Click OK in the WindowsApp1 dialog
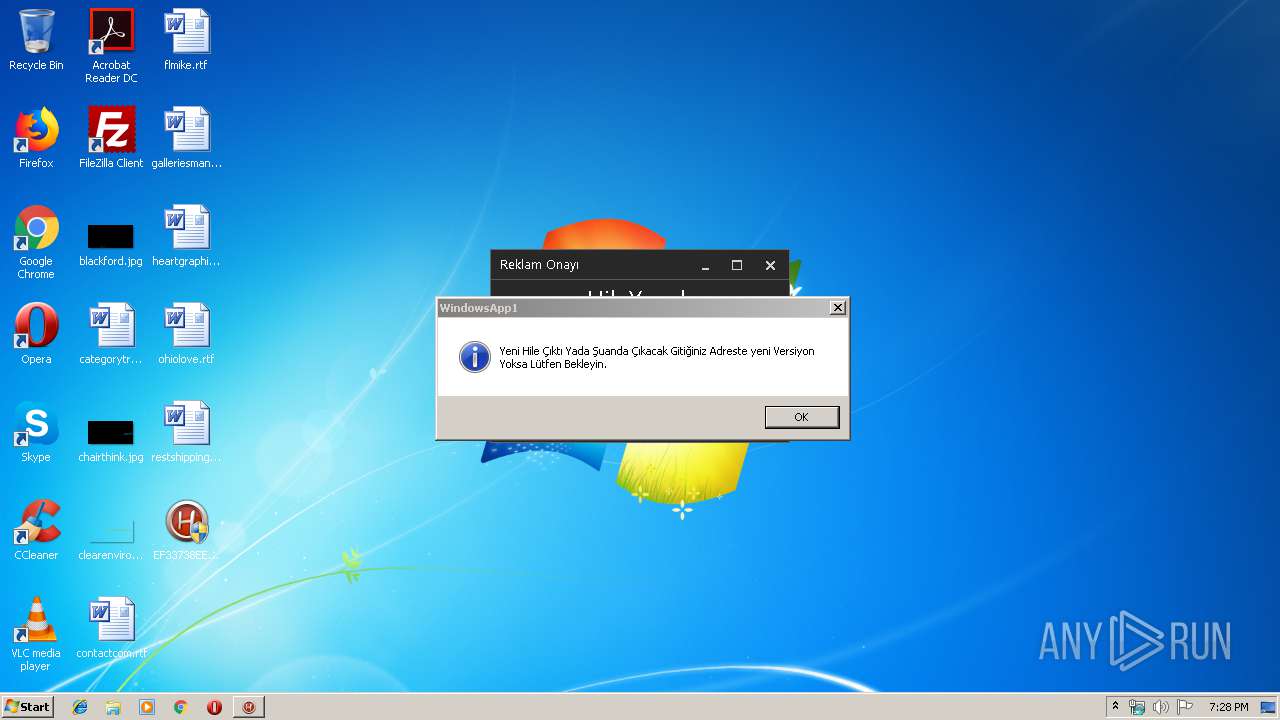The width and height of the screenshot is (1280, 720). [802, 417]
